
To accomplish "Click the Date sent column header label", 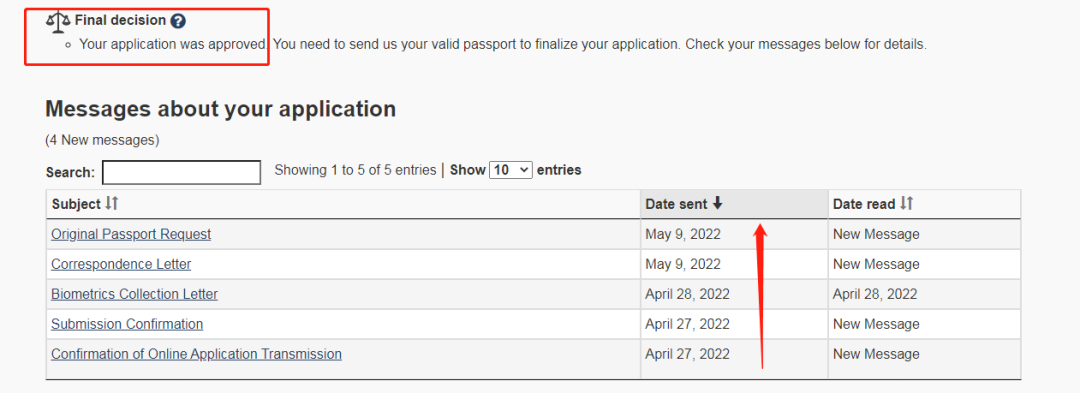I will click(x=676, y=204).
